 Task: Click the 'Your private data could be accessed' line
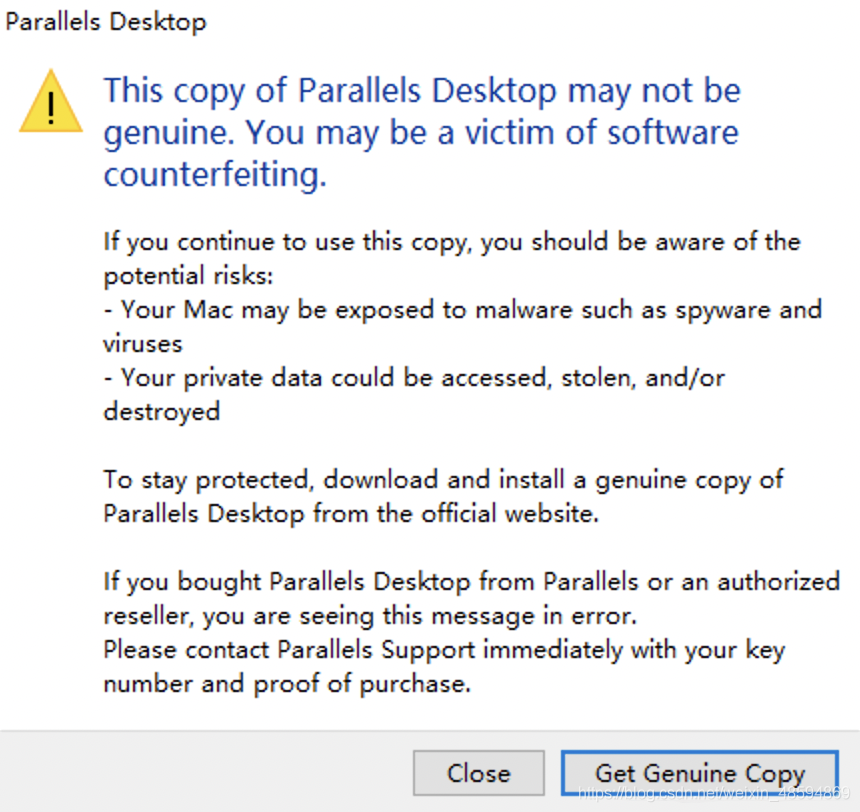coord(415,379)
